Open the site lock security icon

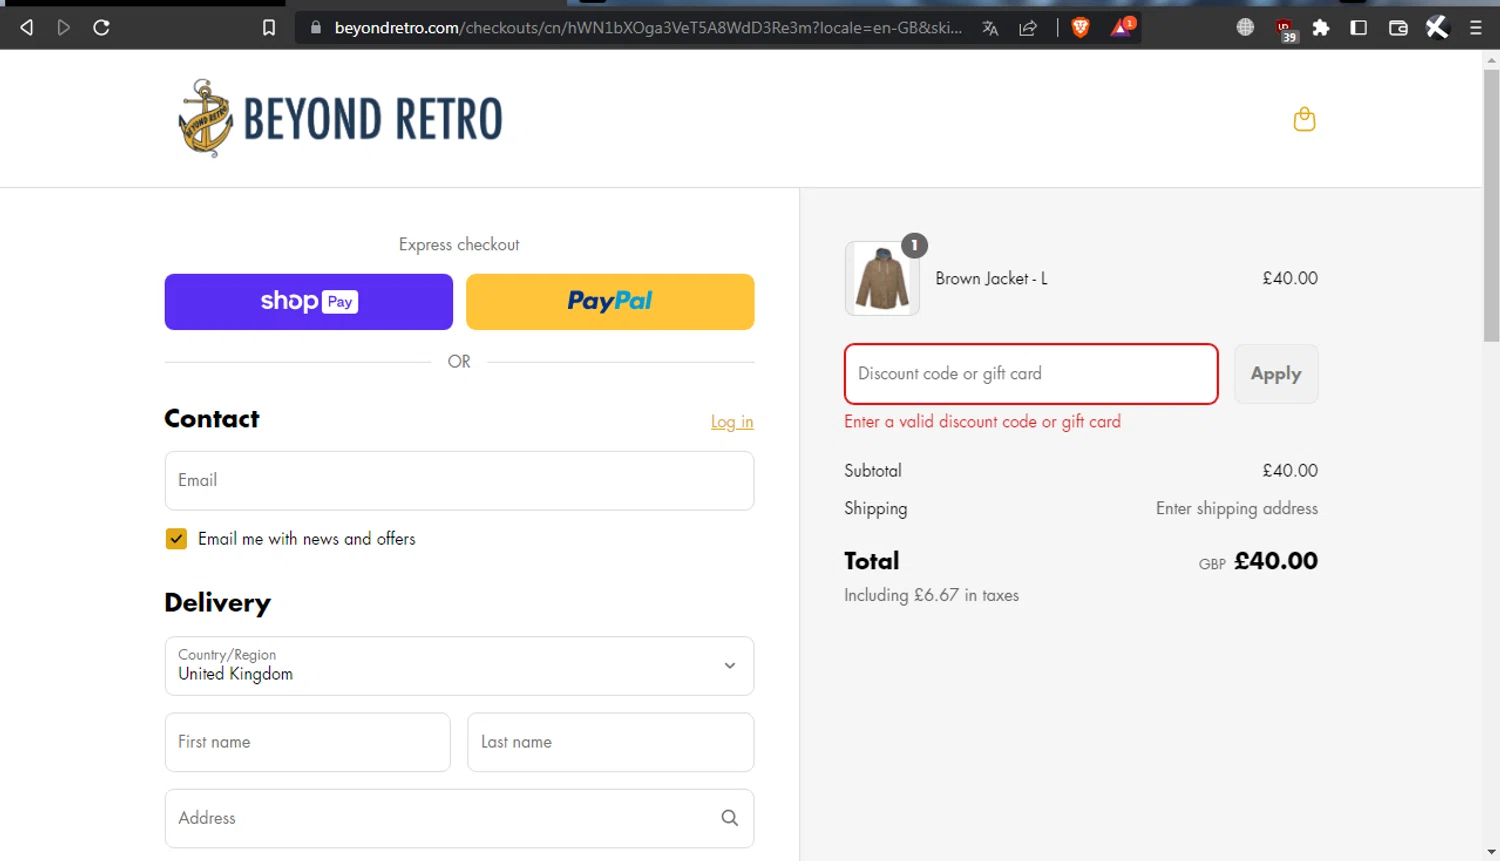pyautogui.click(x=316, y=28)
